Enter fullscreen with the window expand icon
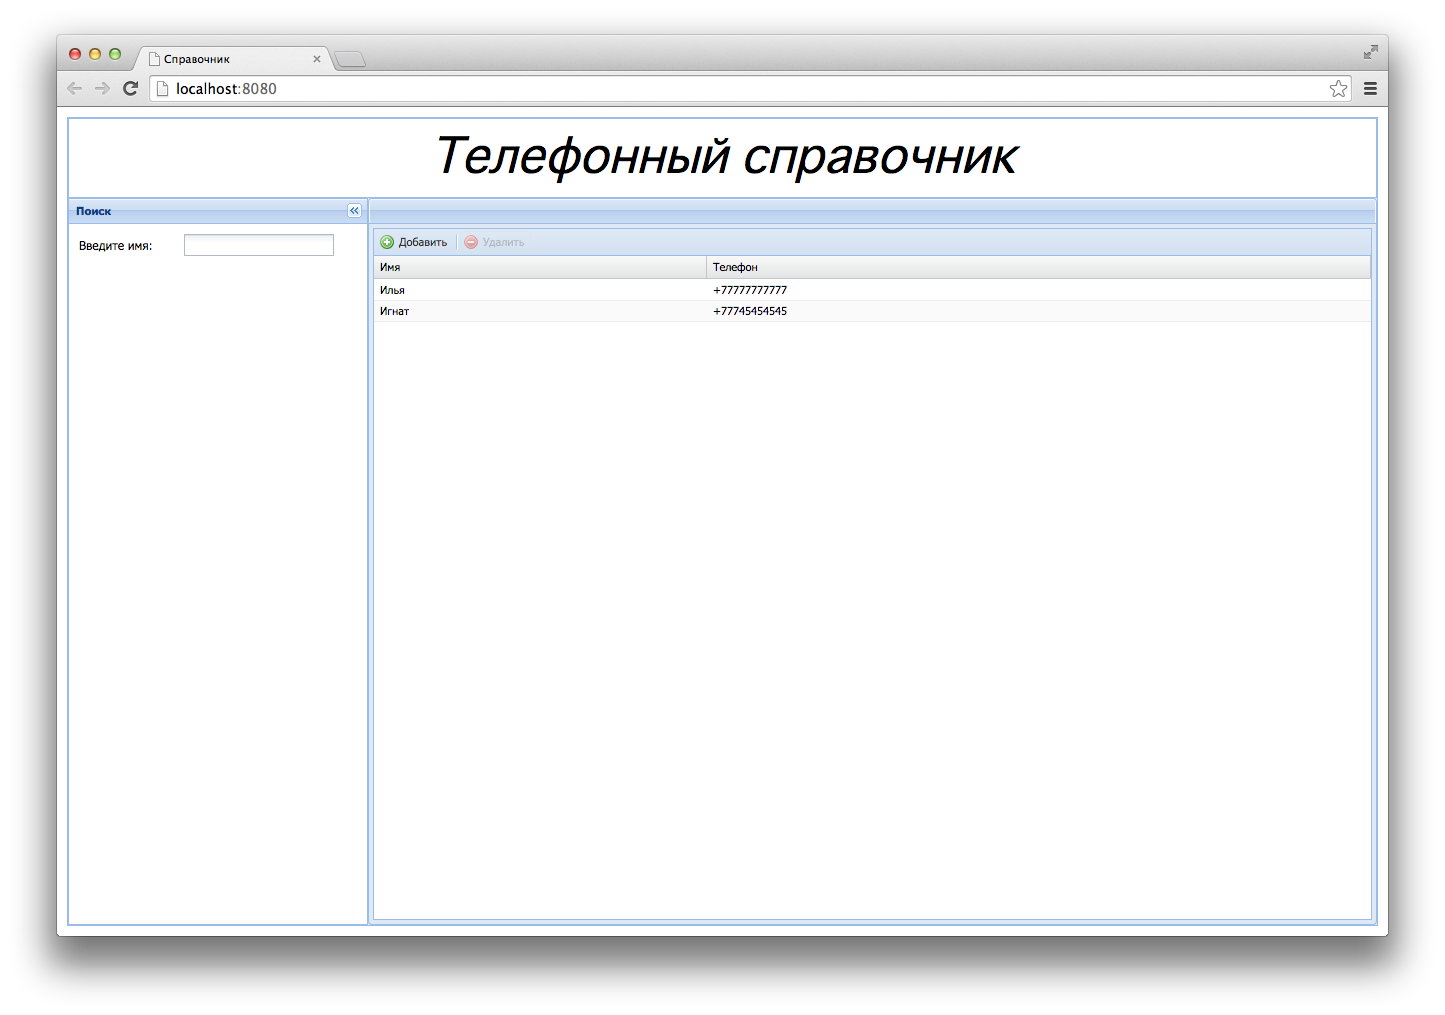This screenshot has width=1445, height=1015. [x=1370, y=52]
